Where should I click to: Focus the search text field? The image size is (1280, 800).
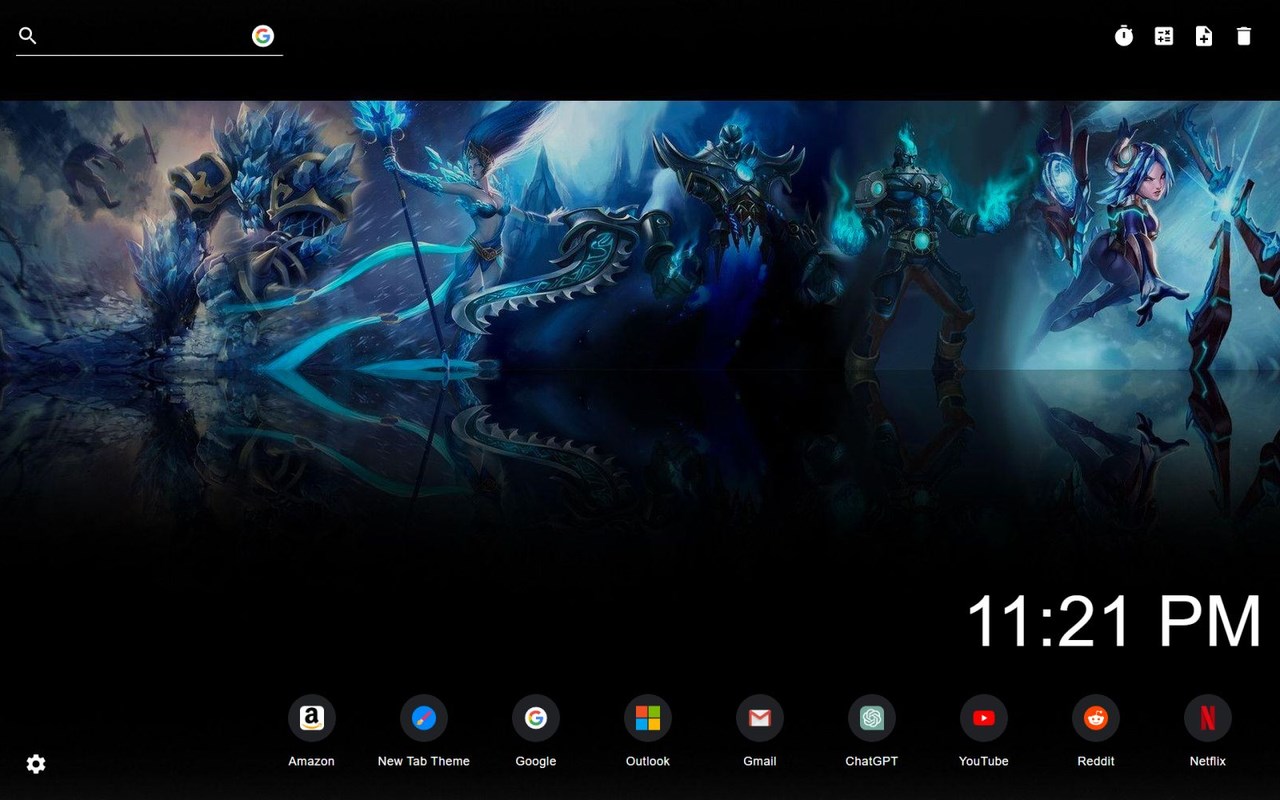coord(144,36)
